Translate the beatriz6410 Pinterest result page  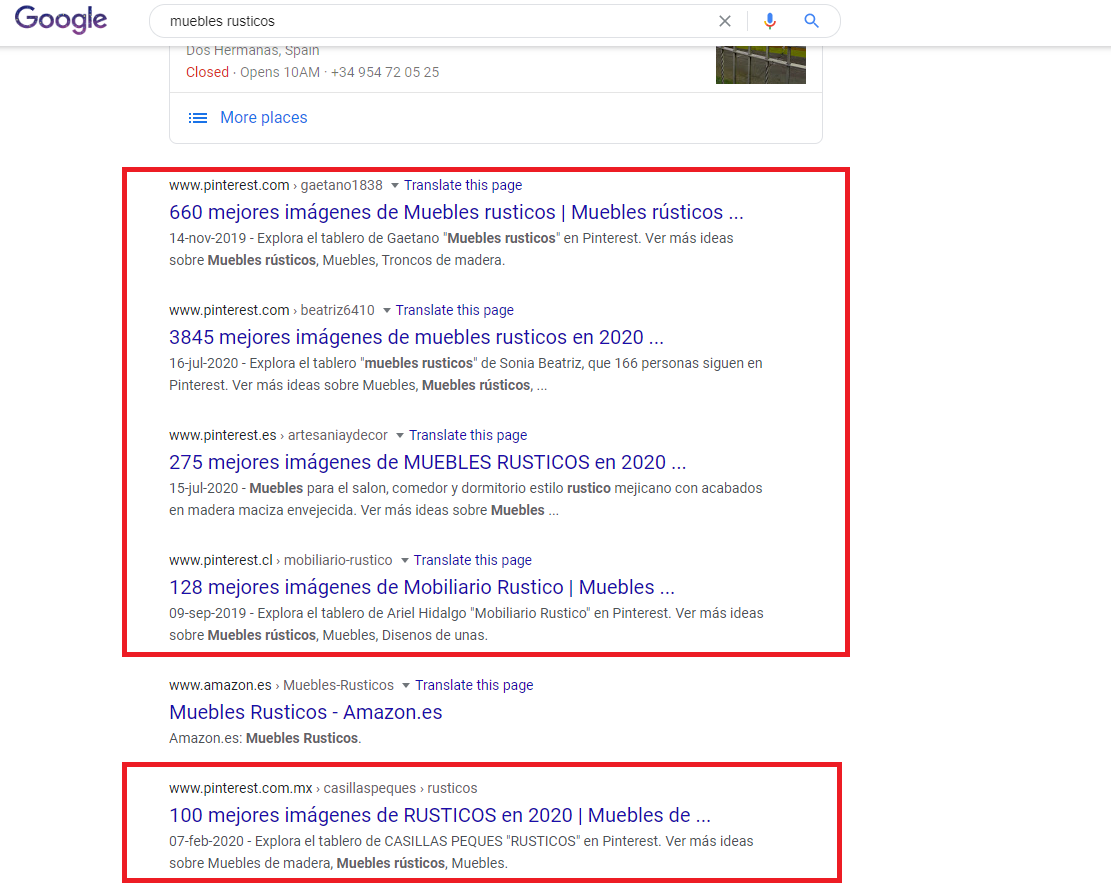[454, 310]
